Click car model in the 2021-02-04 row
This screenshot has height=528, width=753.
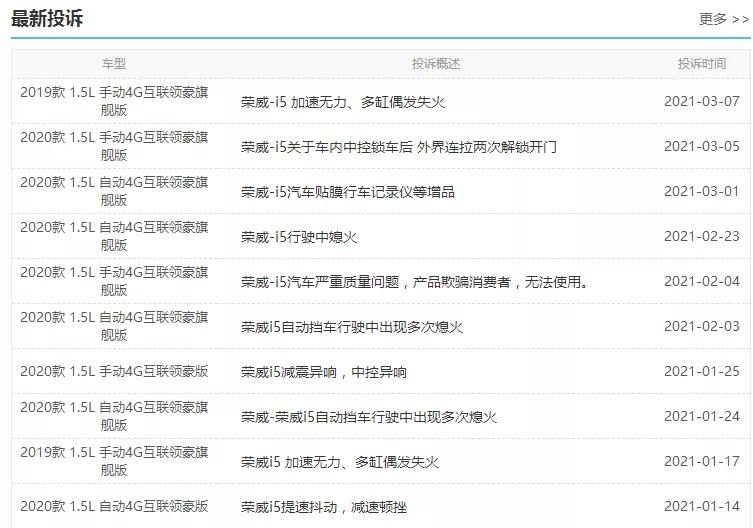coord(114,282)
